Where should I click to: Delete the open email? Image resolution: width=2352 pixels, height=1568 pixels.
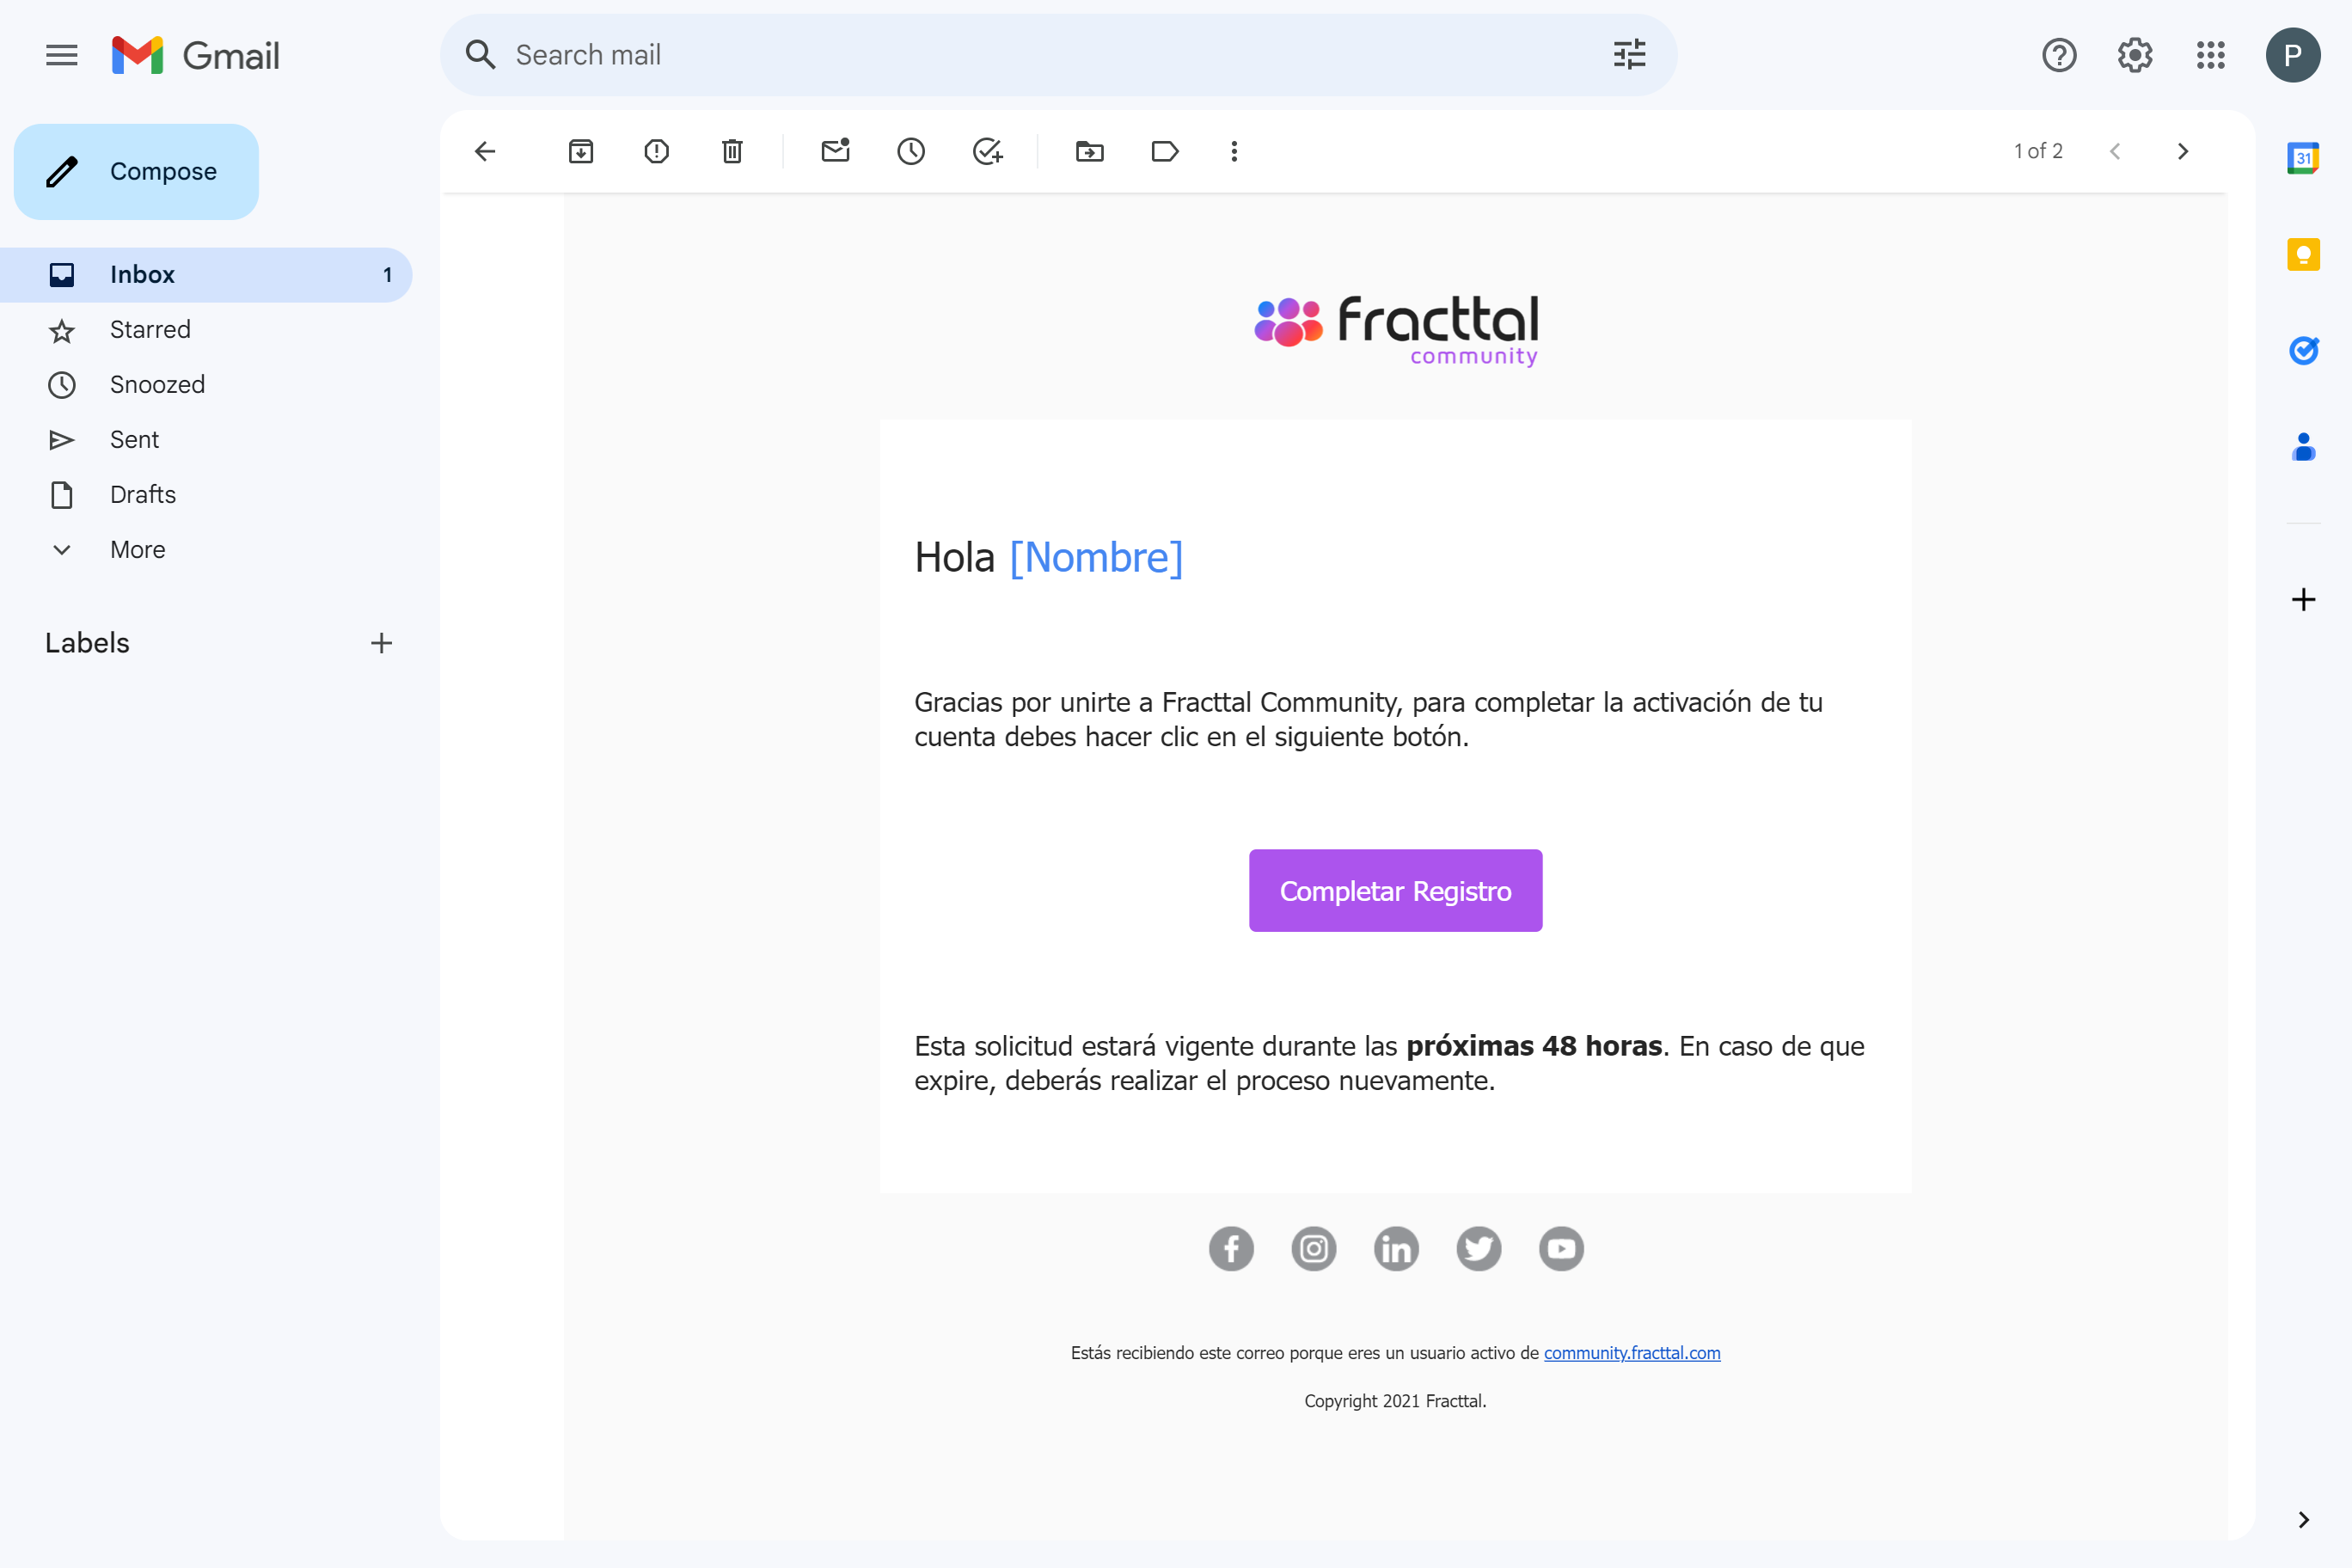pos(732,151)
